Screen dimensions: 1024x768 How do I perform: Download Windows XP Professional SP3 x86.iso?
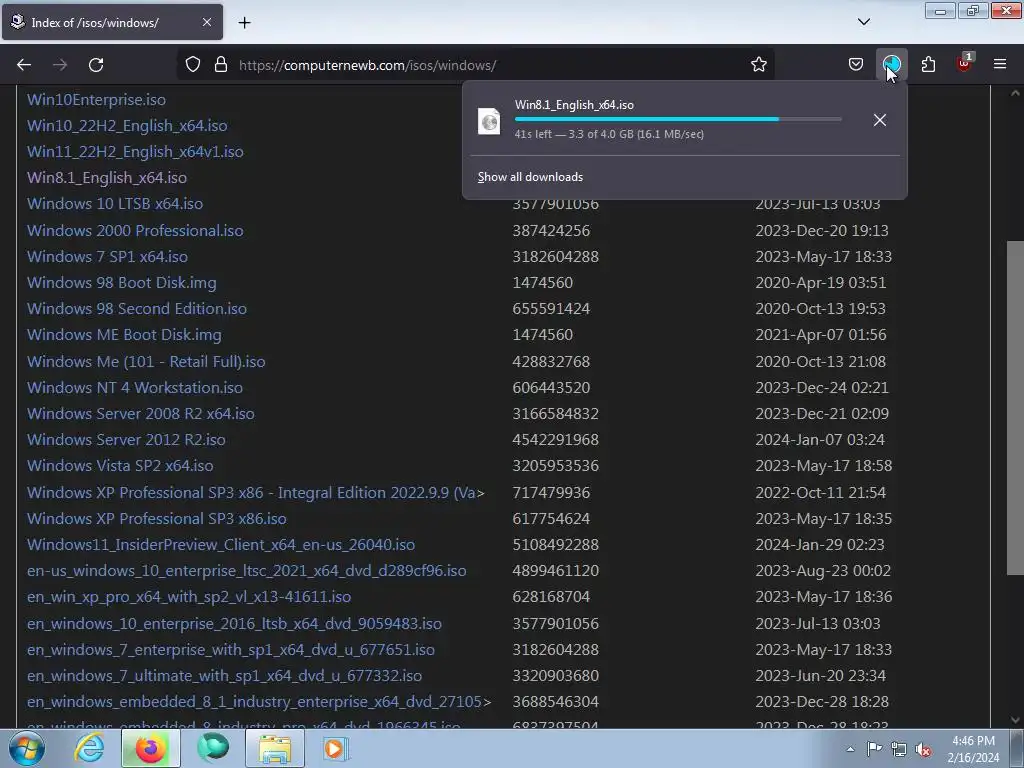[156, 519]
